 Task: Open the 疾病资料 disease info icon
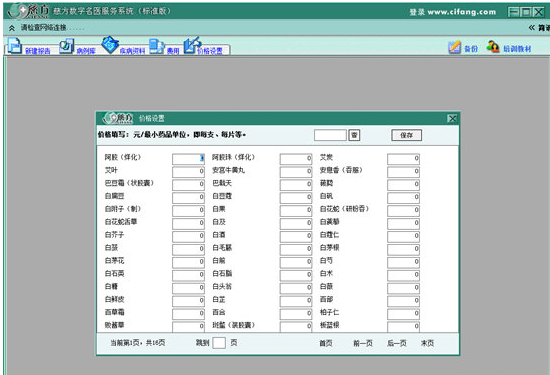pos(110,45)
